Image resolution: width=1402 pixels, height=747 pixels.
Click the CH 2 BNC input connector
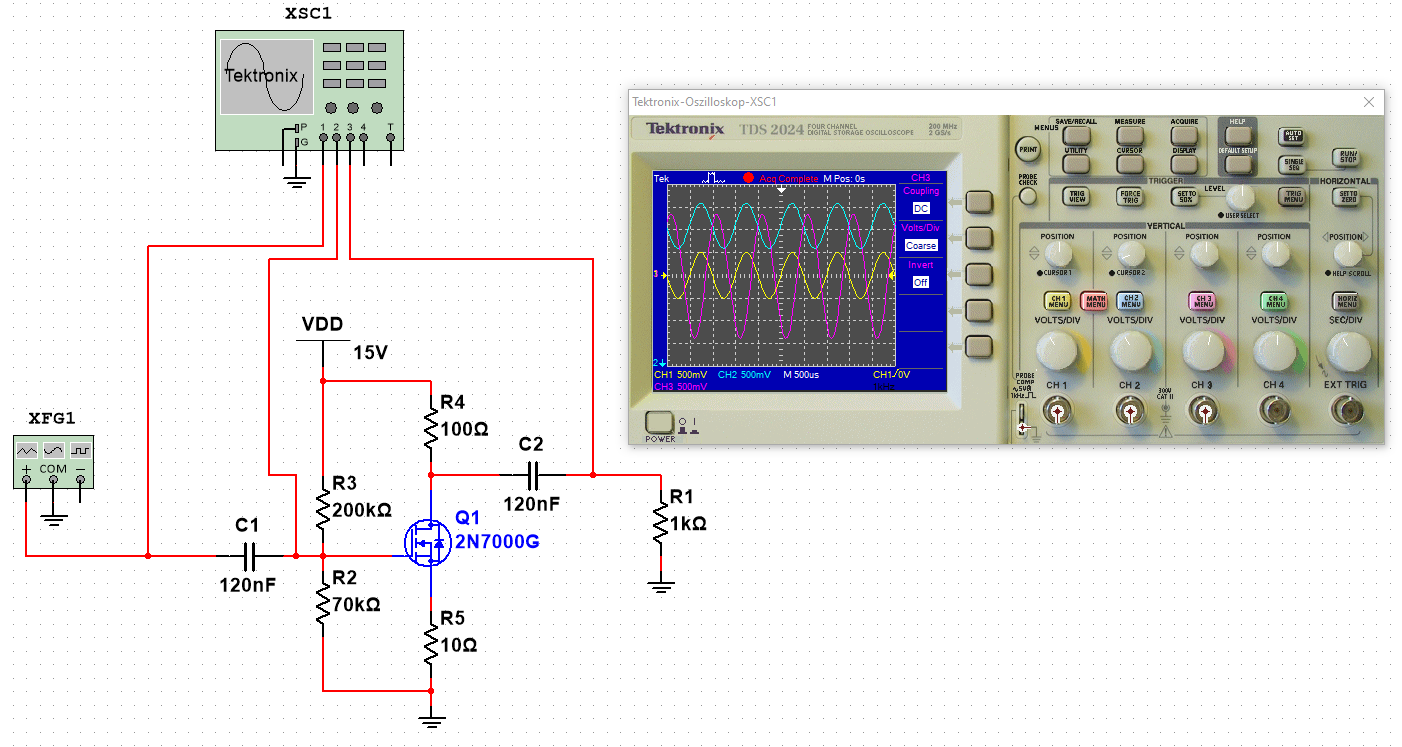point(1130,410)
